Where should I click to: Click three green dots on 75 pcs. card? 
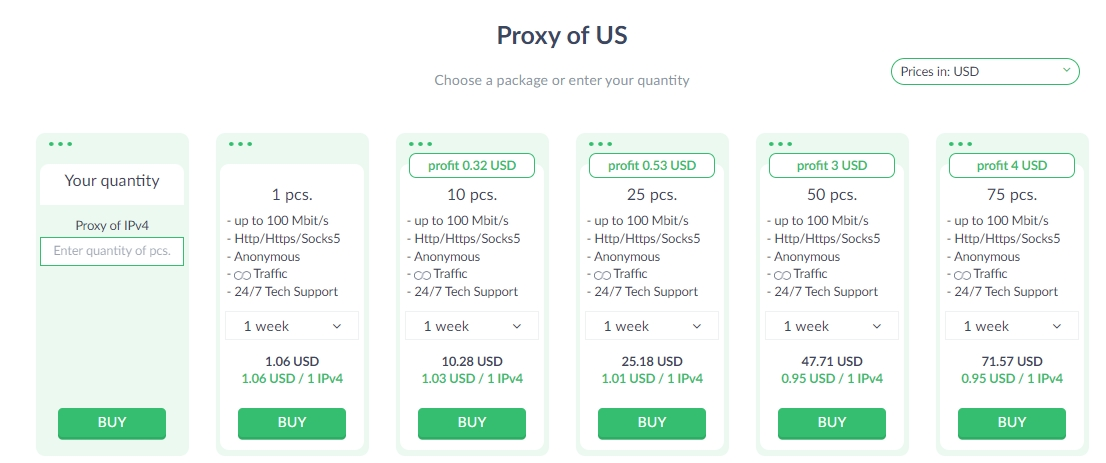pyautogui.click(x=961, y=144)
